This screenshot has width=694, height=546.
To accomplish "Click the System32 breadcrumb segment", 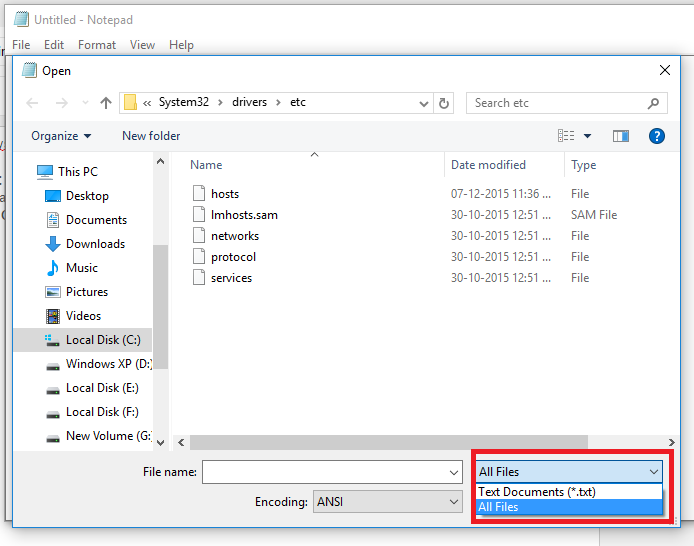I will (184, 102).
